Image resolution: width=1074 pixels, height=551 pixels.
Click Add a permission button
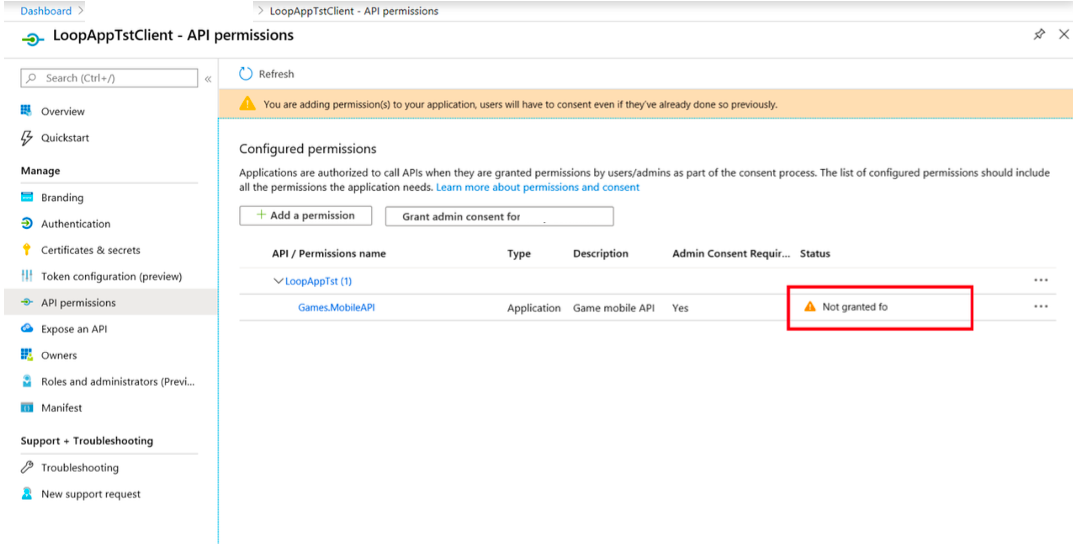point(305,215)
